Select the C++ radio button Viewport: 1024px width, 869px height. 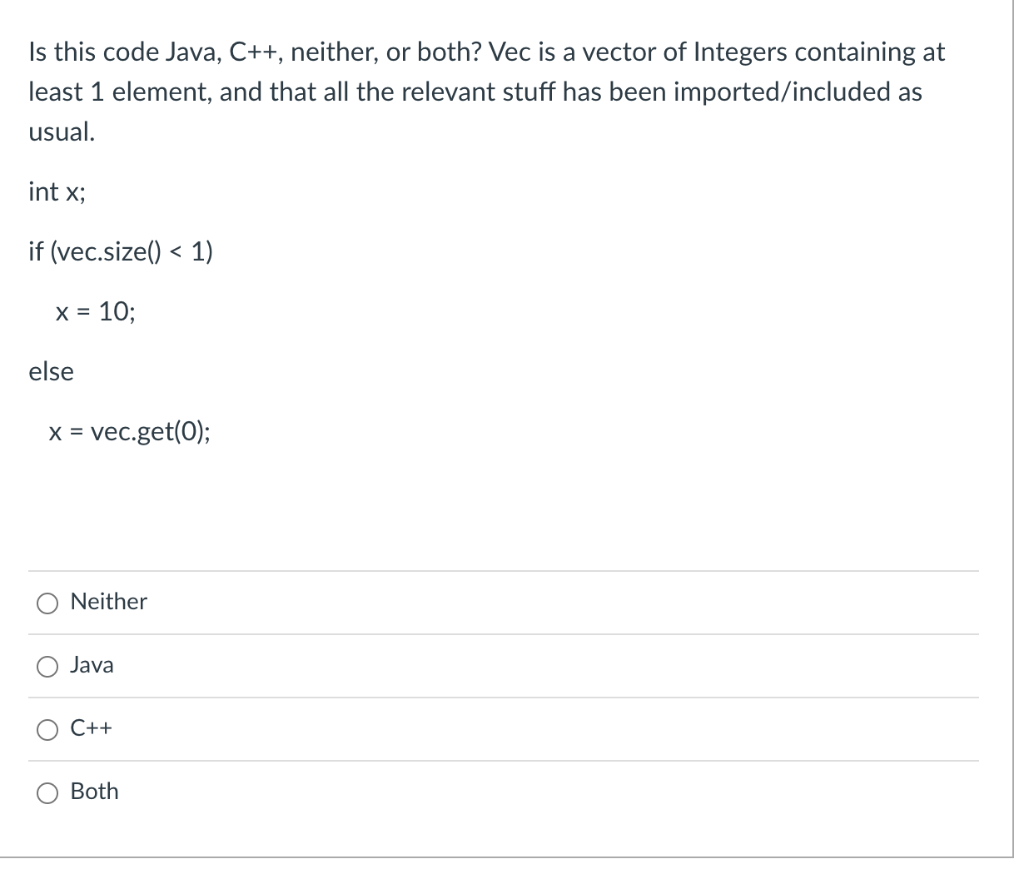[46, 730]
